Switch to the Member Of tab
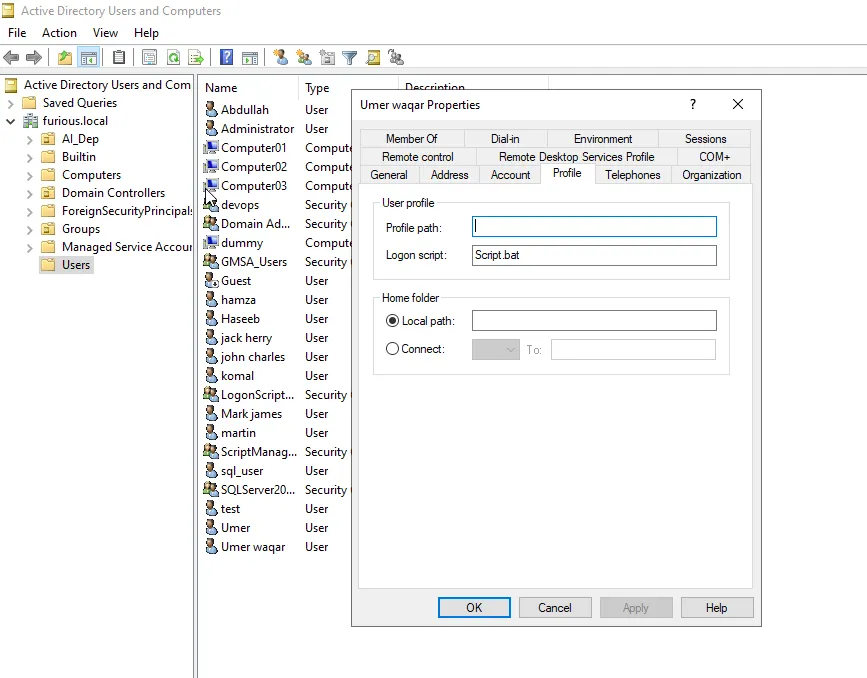The image size is (867, 678). point(411,139)
